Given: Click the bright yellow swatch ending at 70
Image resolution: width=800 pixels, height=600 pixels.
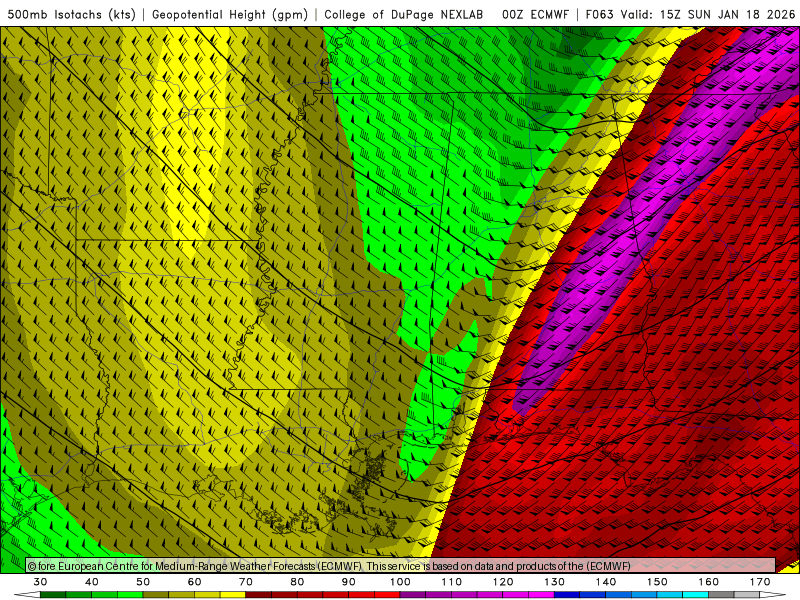Looking at the screenshot, I should pyautogui.click(x=233, y=595).
